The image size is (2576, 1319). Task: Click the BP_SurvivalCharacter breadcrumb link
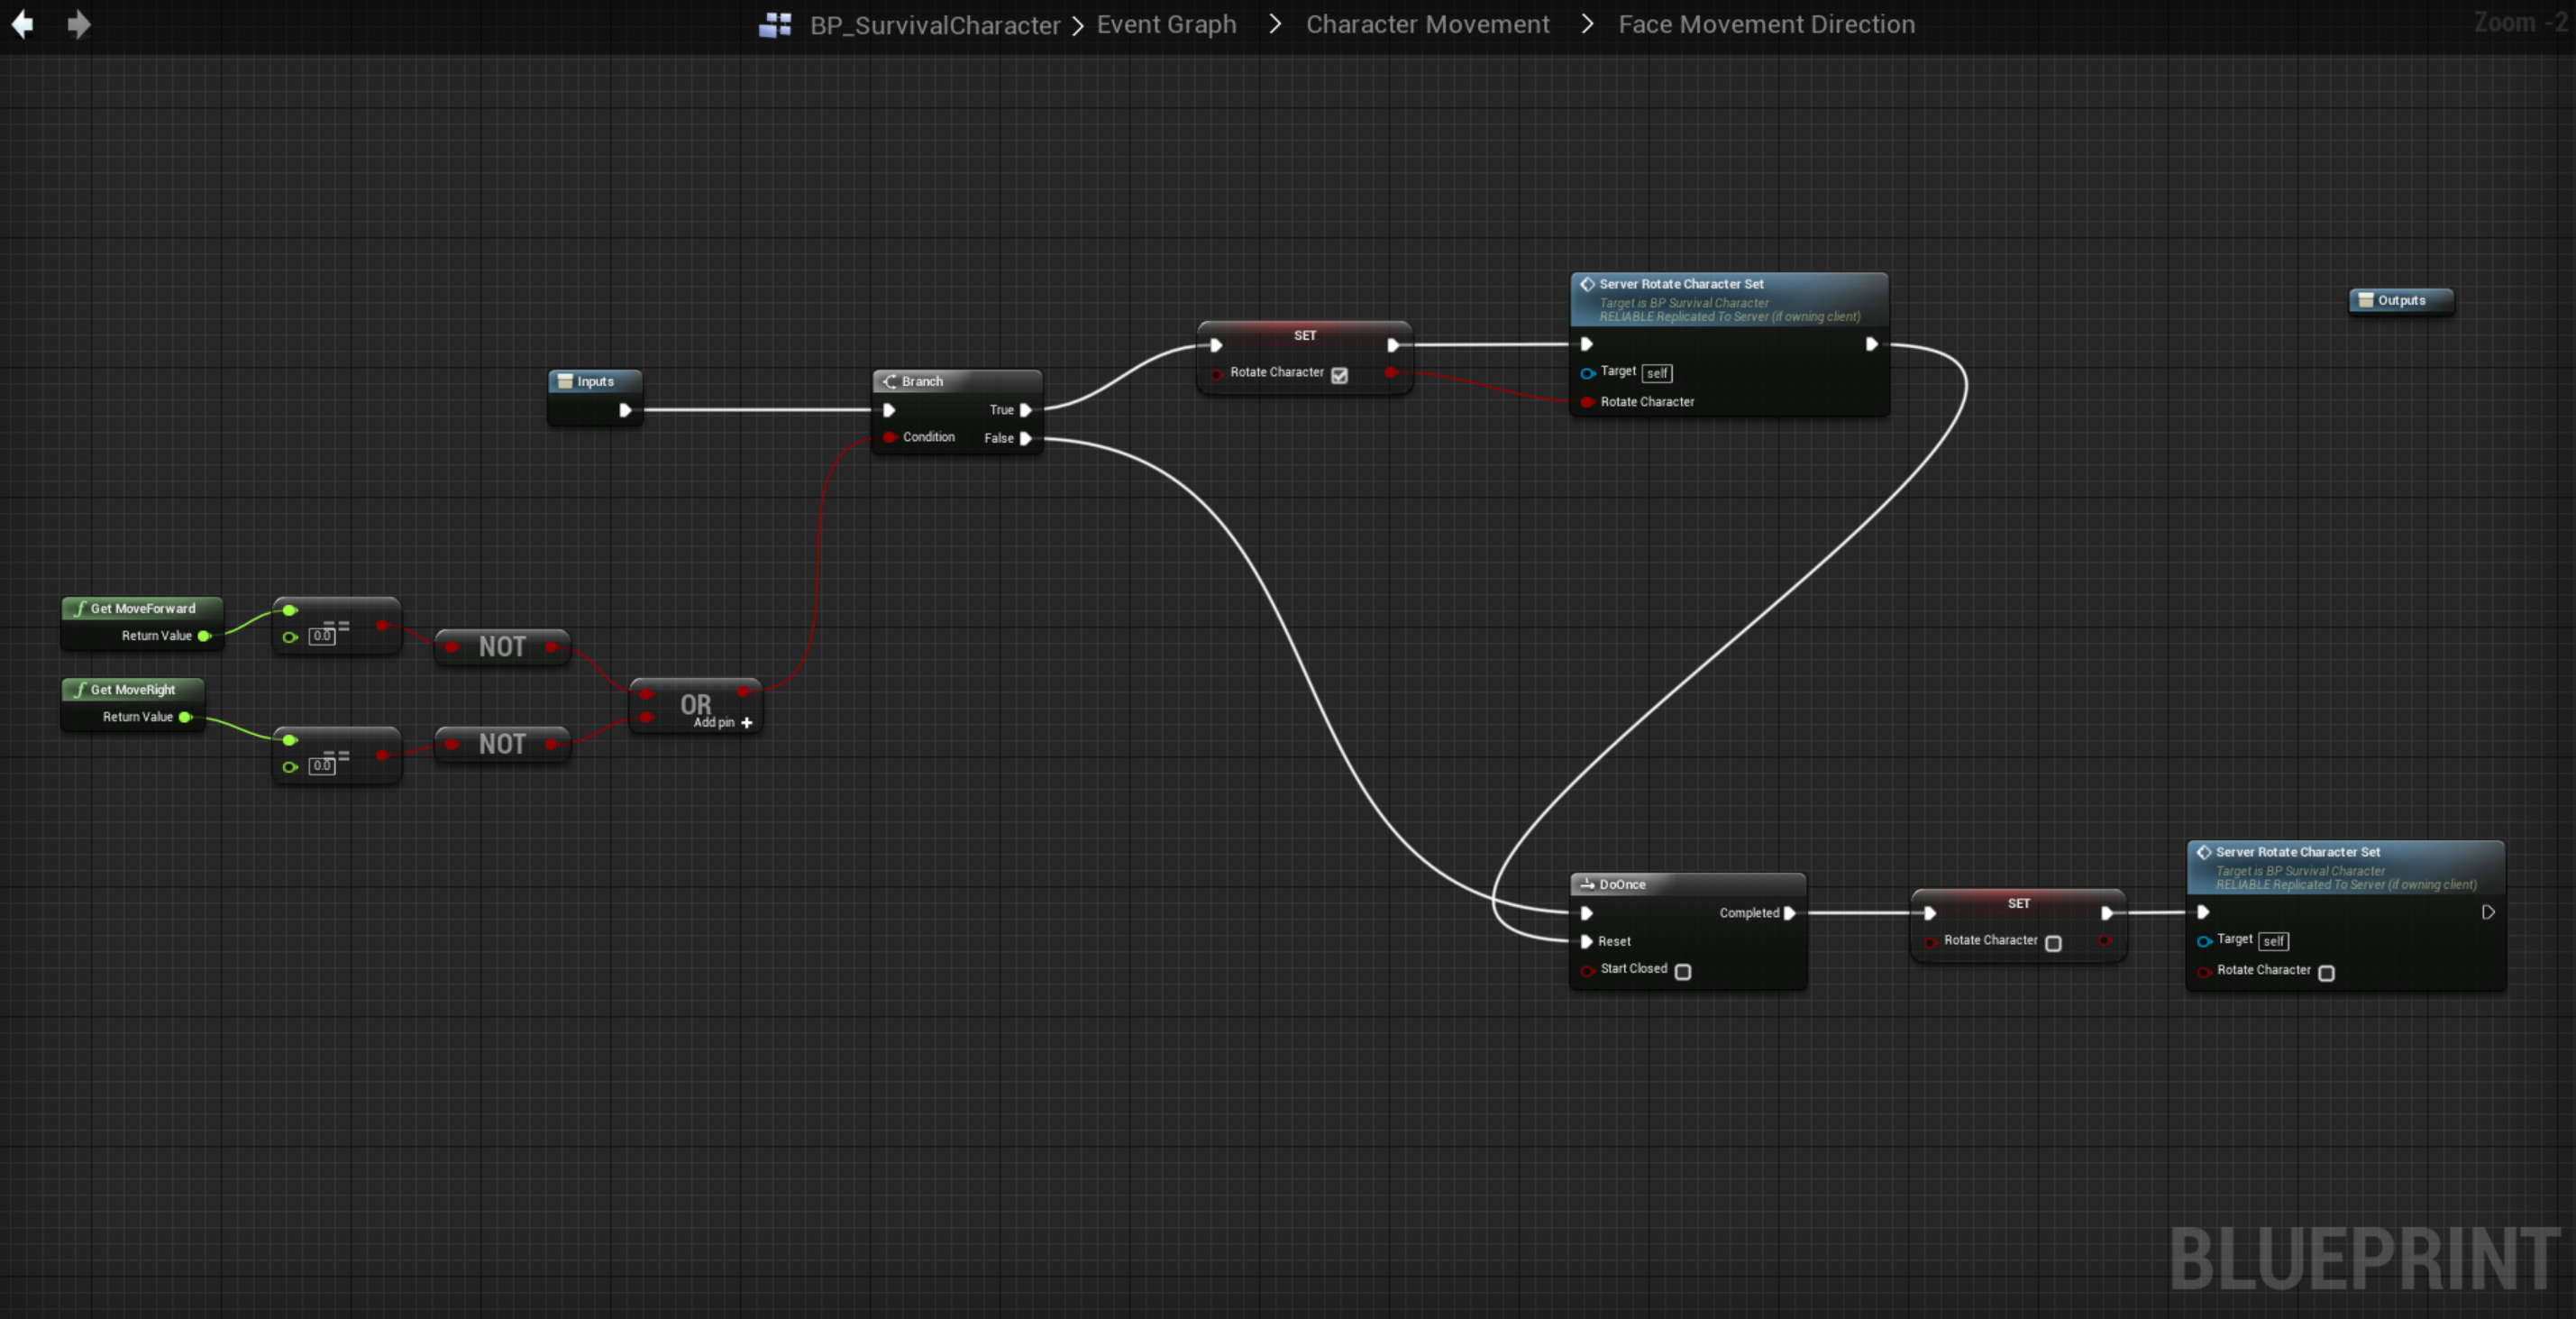coord(934,25)
